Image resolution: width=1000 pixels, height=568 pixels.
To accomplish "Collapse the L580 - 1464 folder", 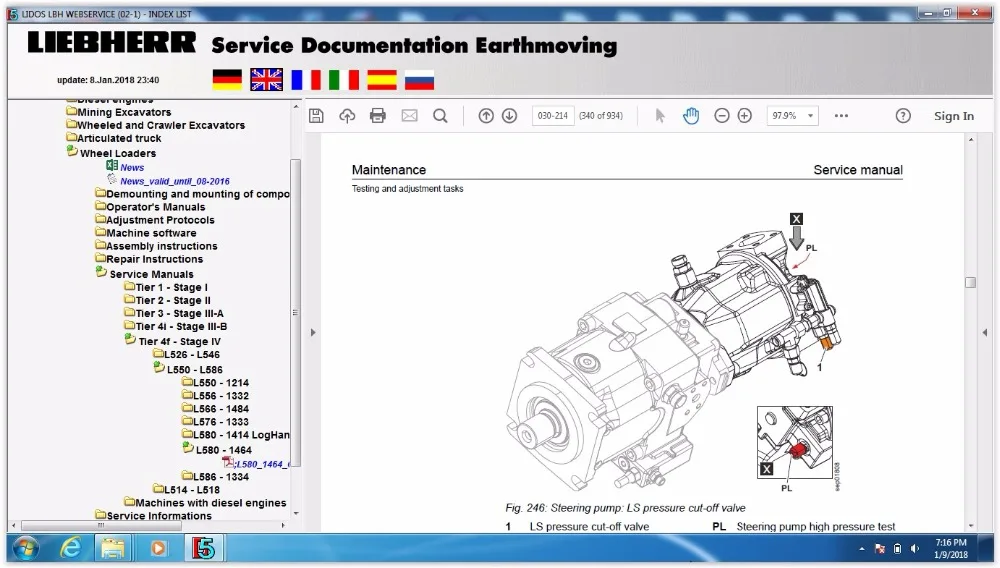I will point(217,449).
